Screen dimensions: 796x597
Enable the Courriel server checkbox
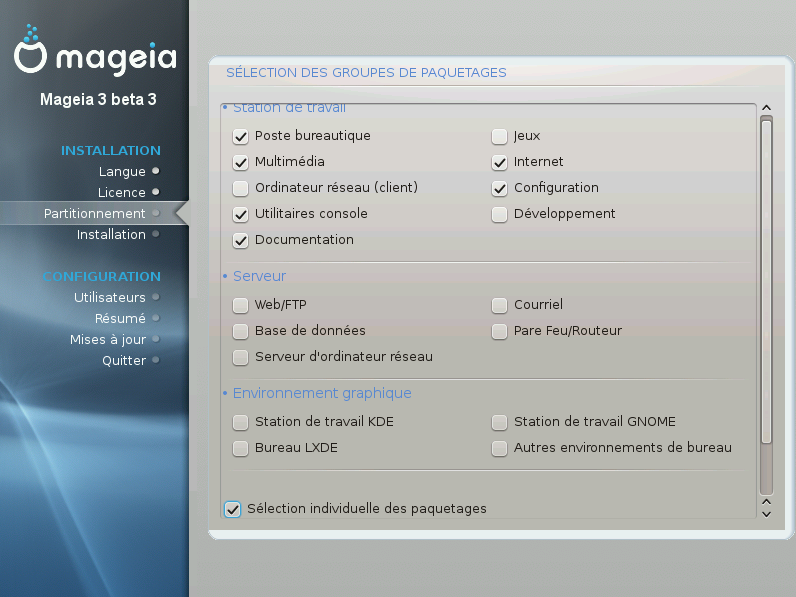(500, 306)
